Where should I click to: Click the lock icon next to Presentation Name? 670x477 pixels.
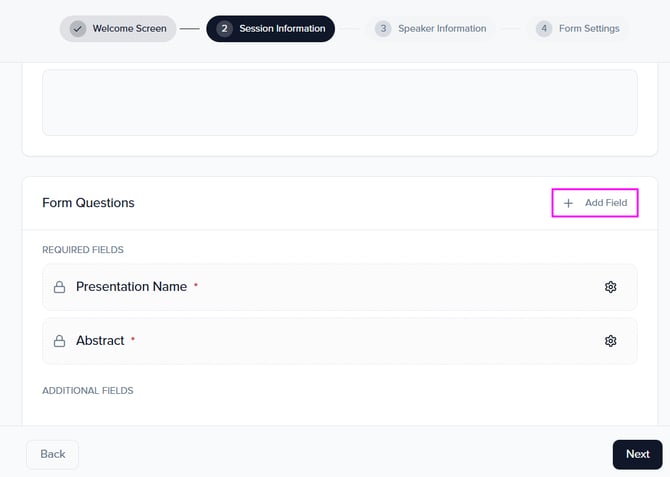coord(59,287)
